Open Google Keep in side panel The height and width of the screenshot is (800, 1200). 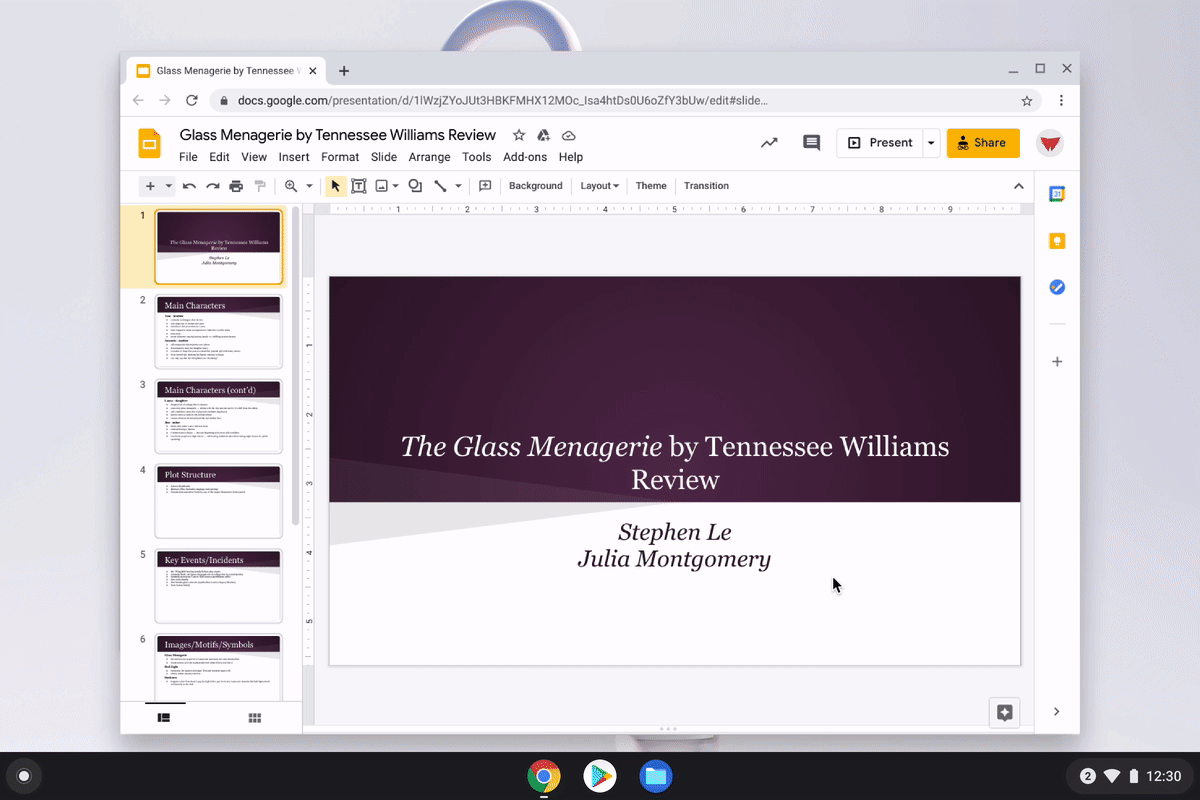point(1057,241)
